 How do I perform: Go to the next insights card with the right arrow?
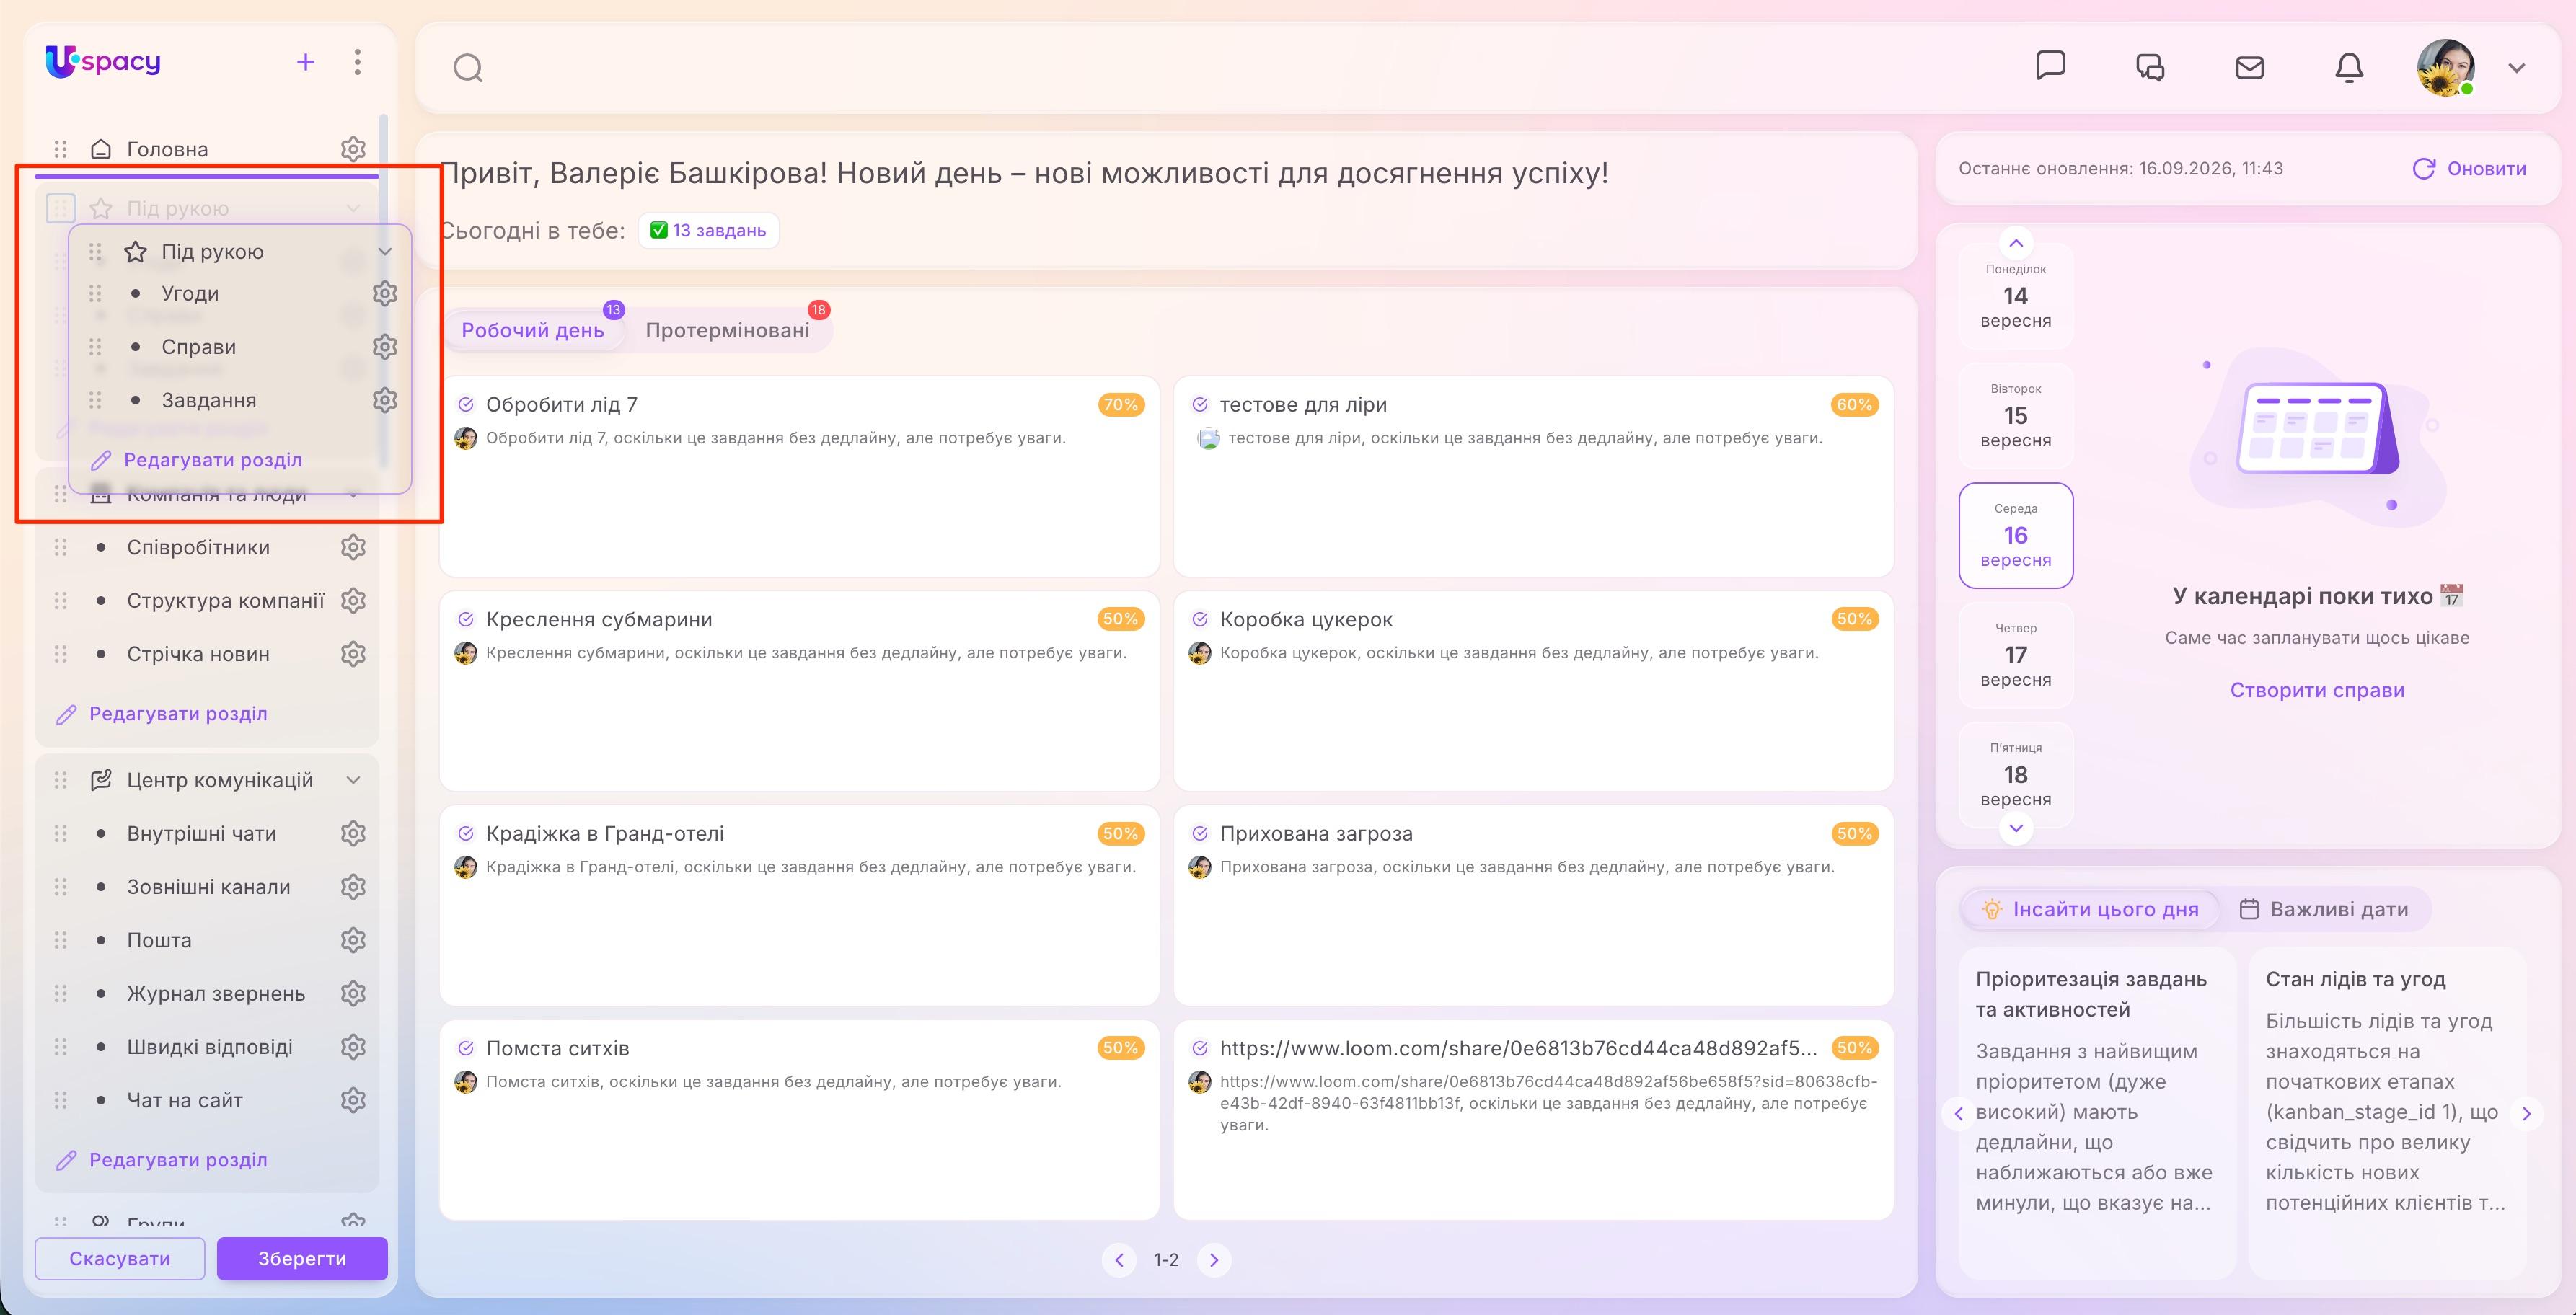click(x=2527, y=1113)
